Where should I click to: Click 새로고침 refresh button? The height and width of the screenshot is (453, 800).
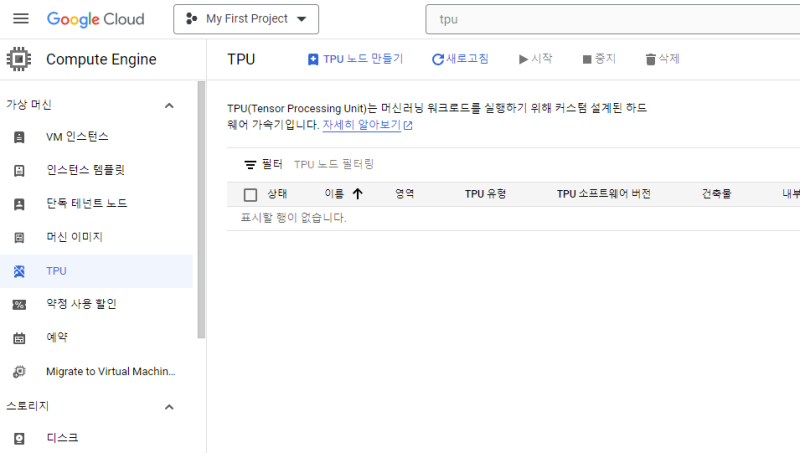(x=460, y=59)
